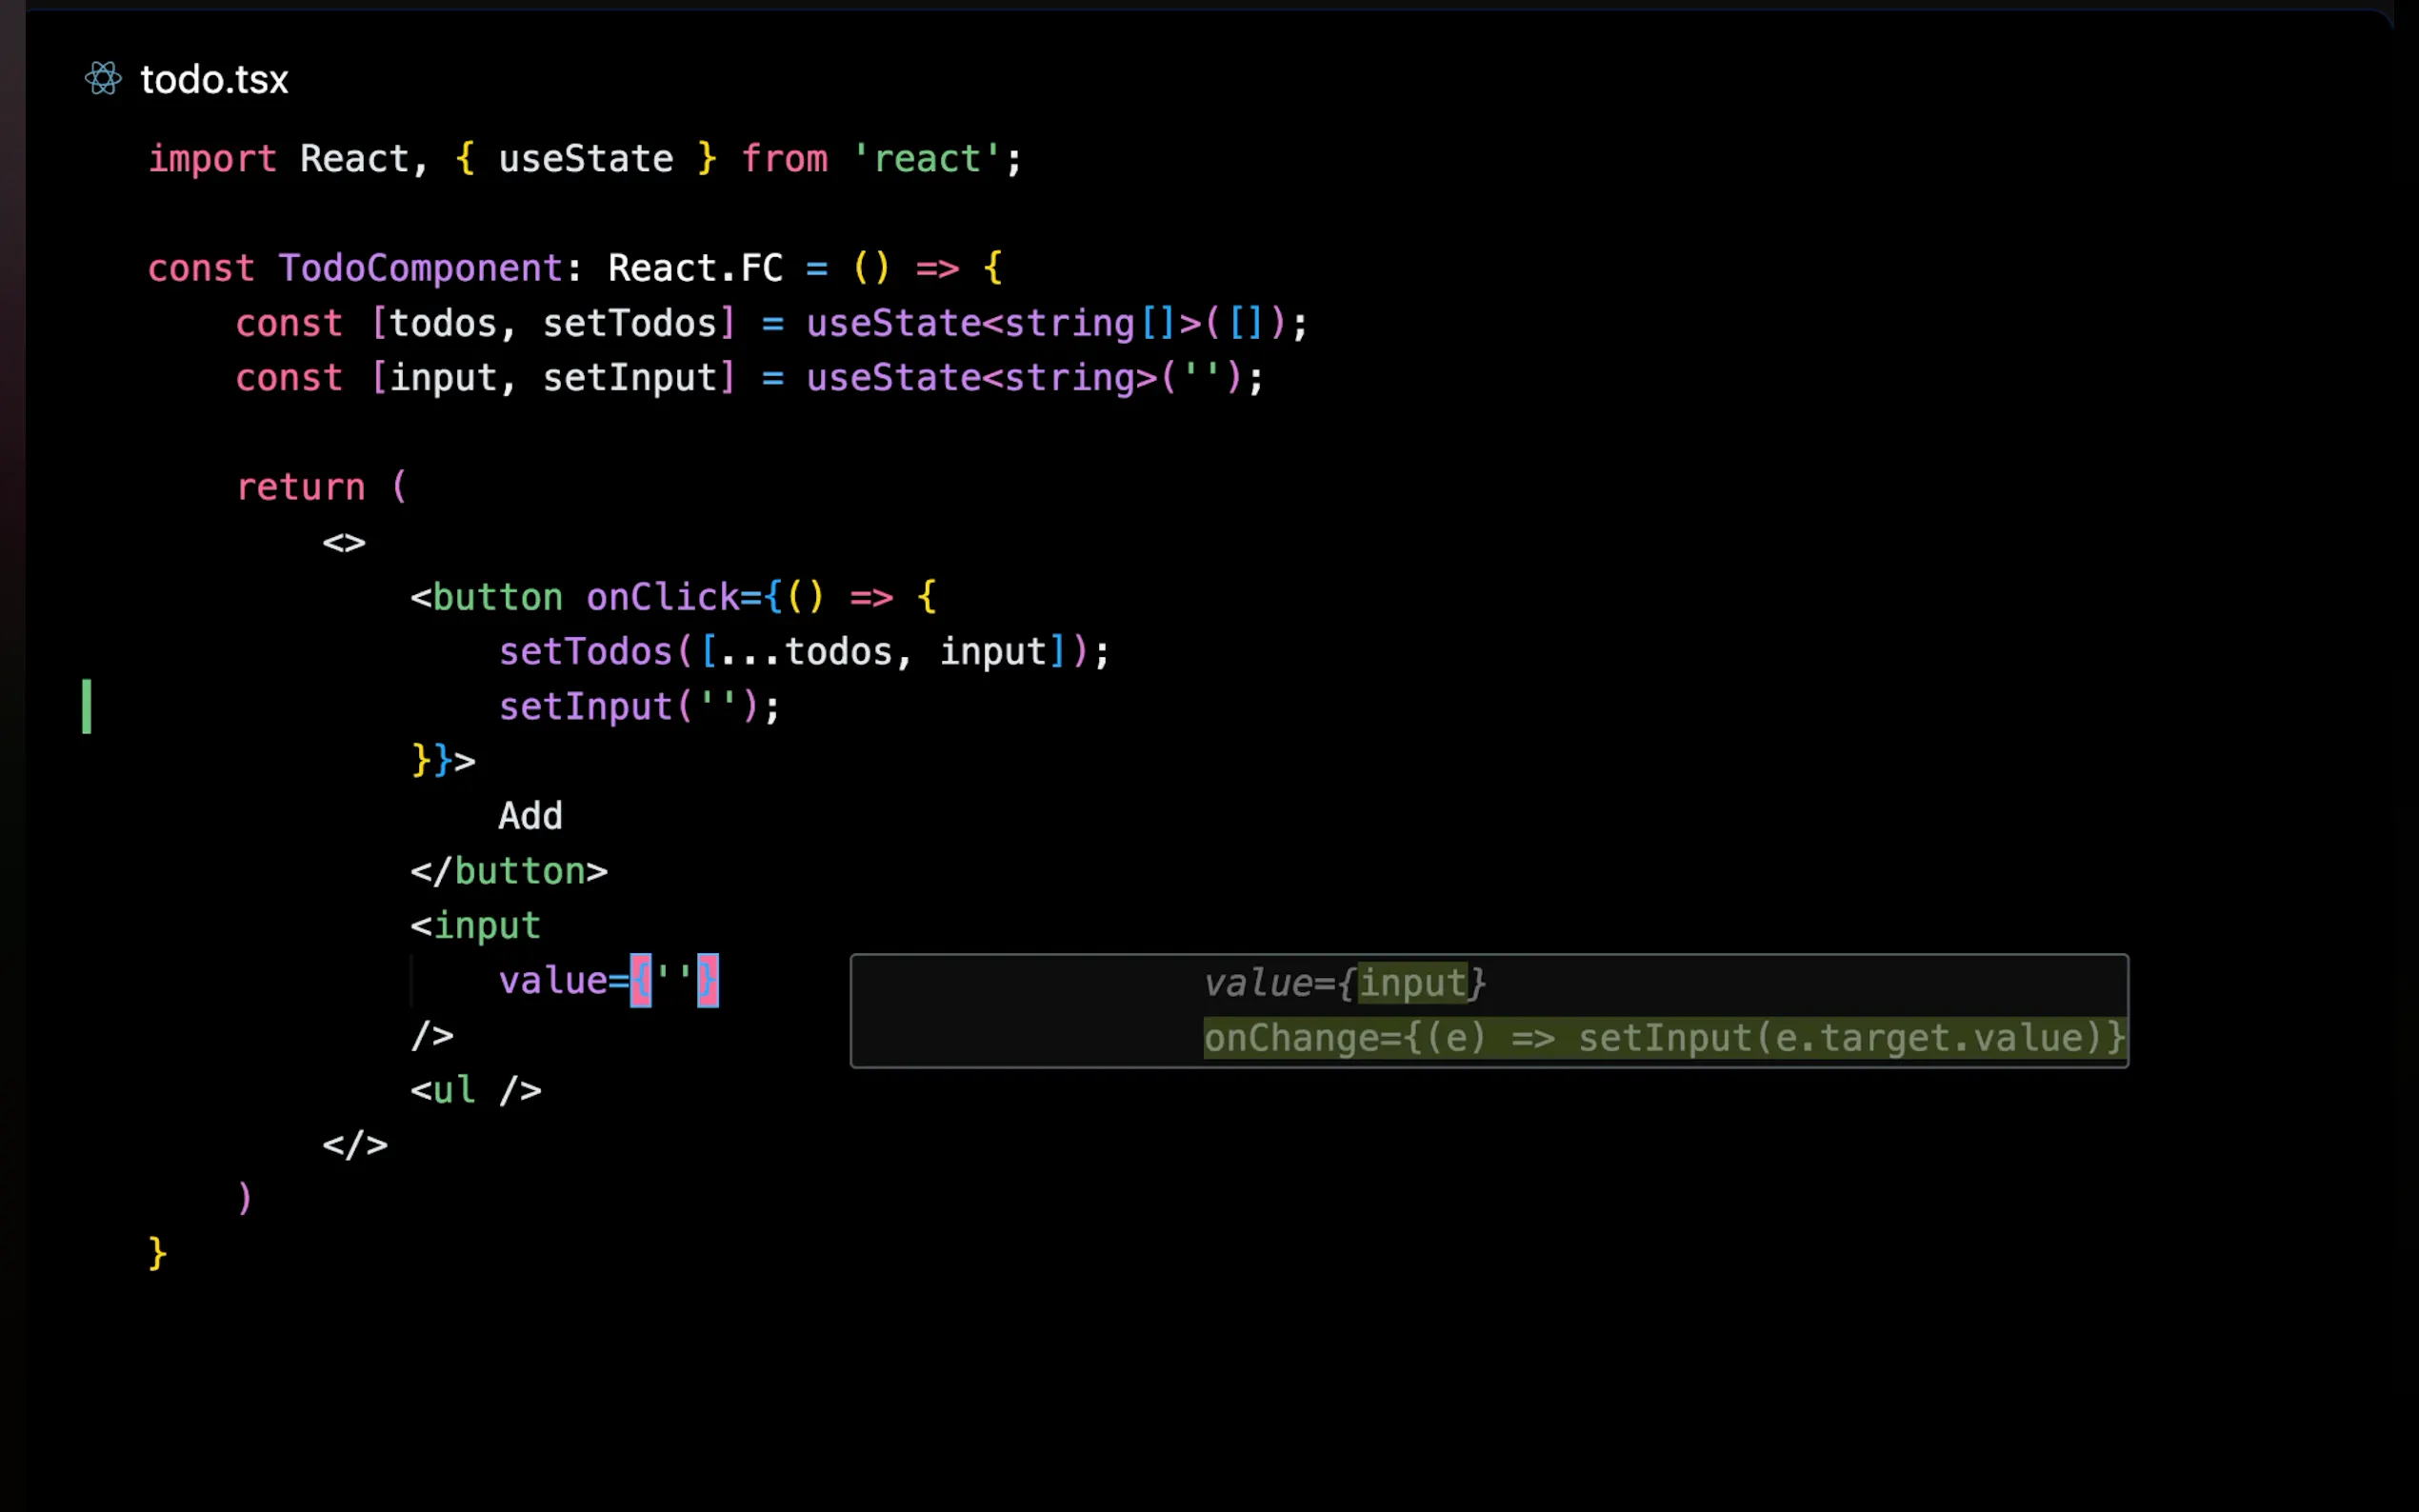Click the final closing yellow curly brace
Screen dimensions: 2419x1512
[157, 1253]
